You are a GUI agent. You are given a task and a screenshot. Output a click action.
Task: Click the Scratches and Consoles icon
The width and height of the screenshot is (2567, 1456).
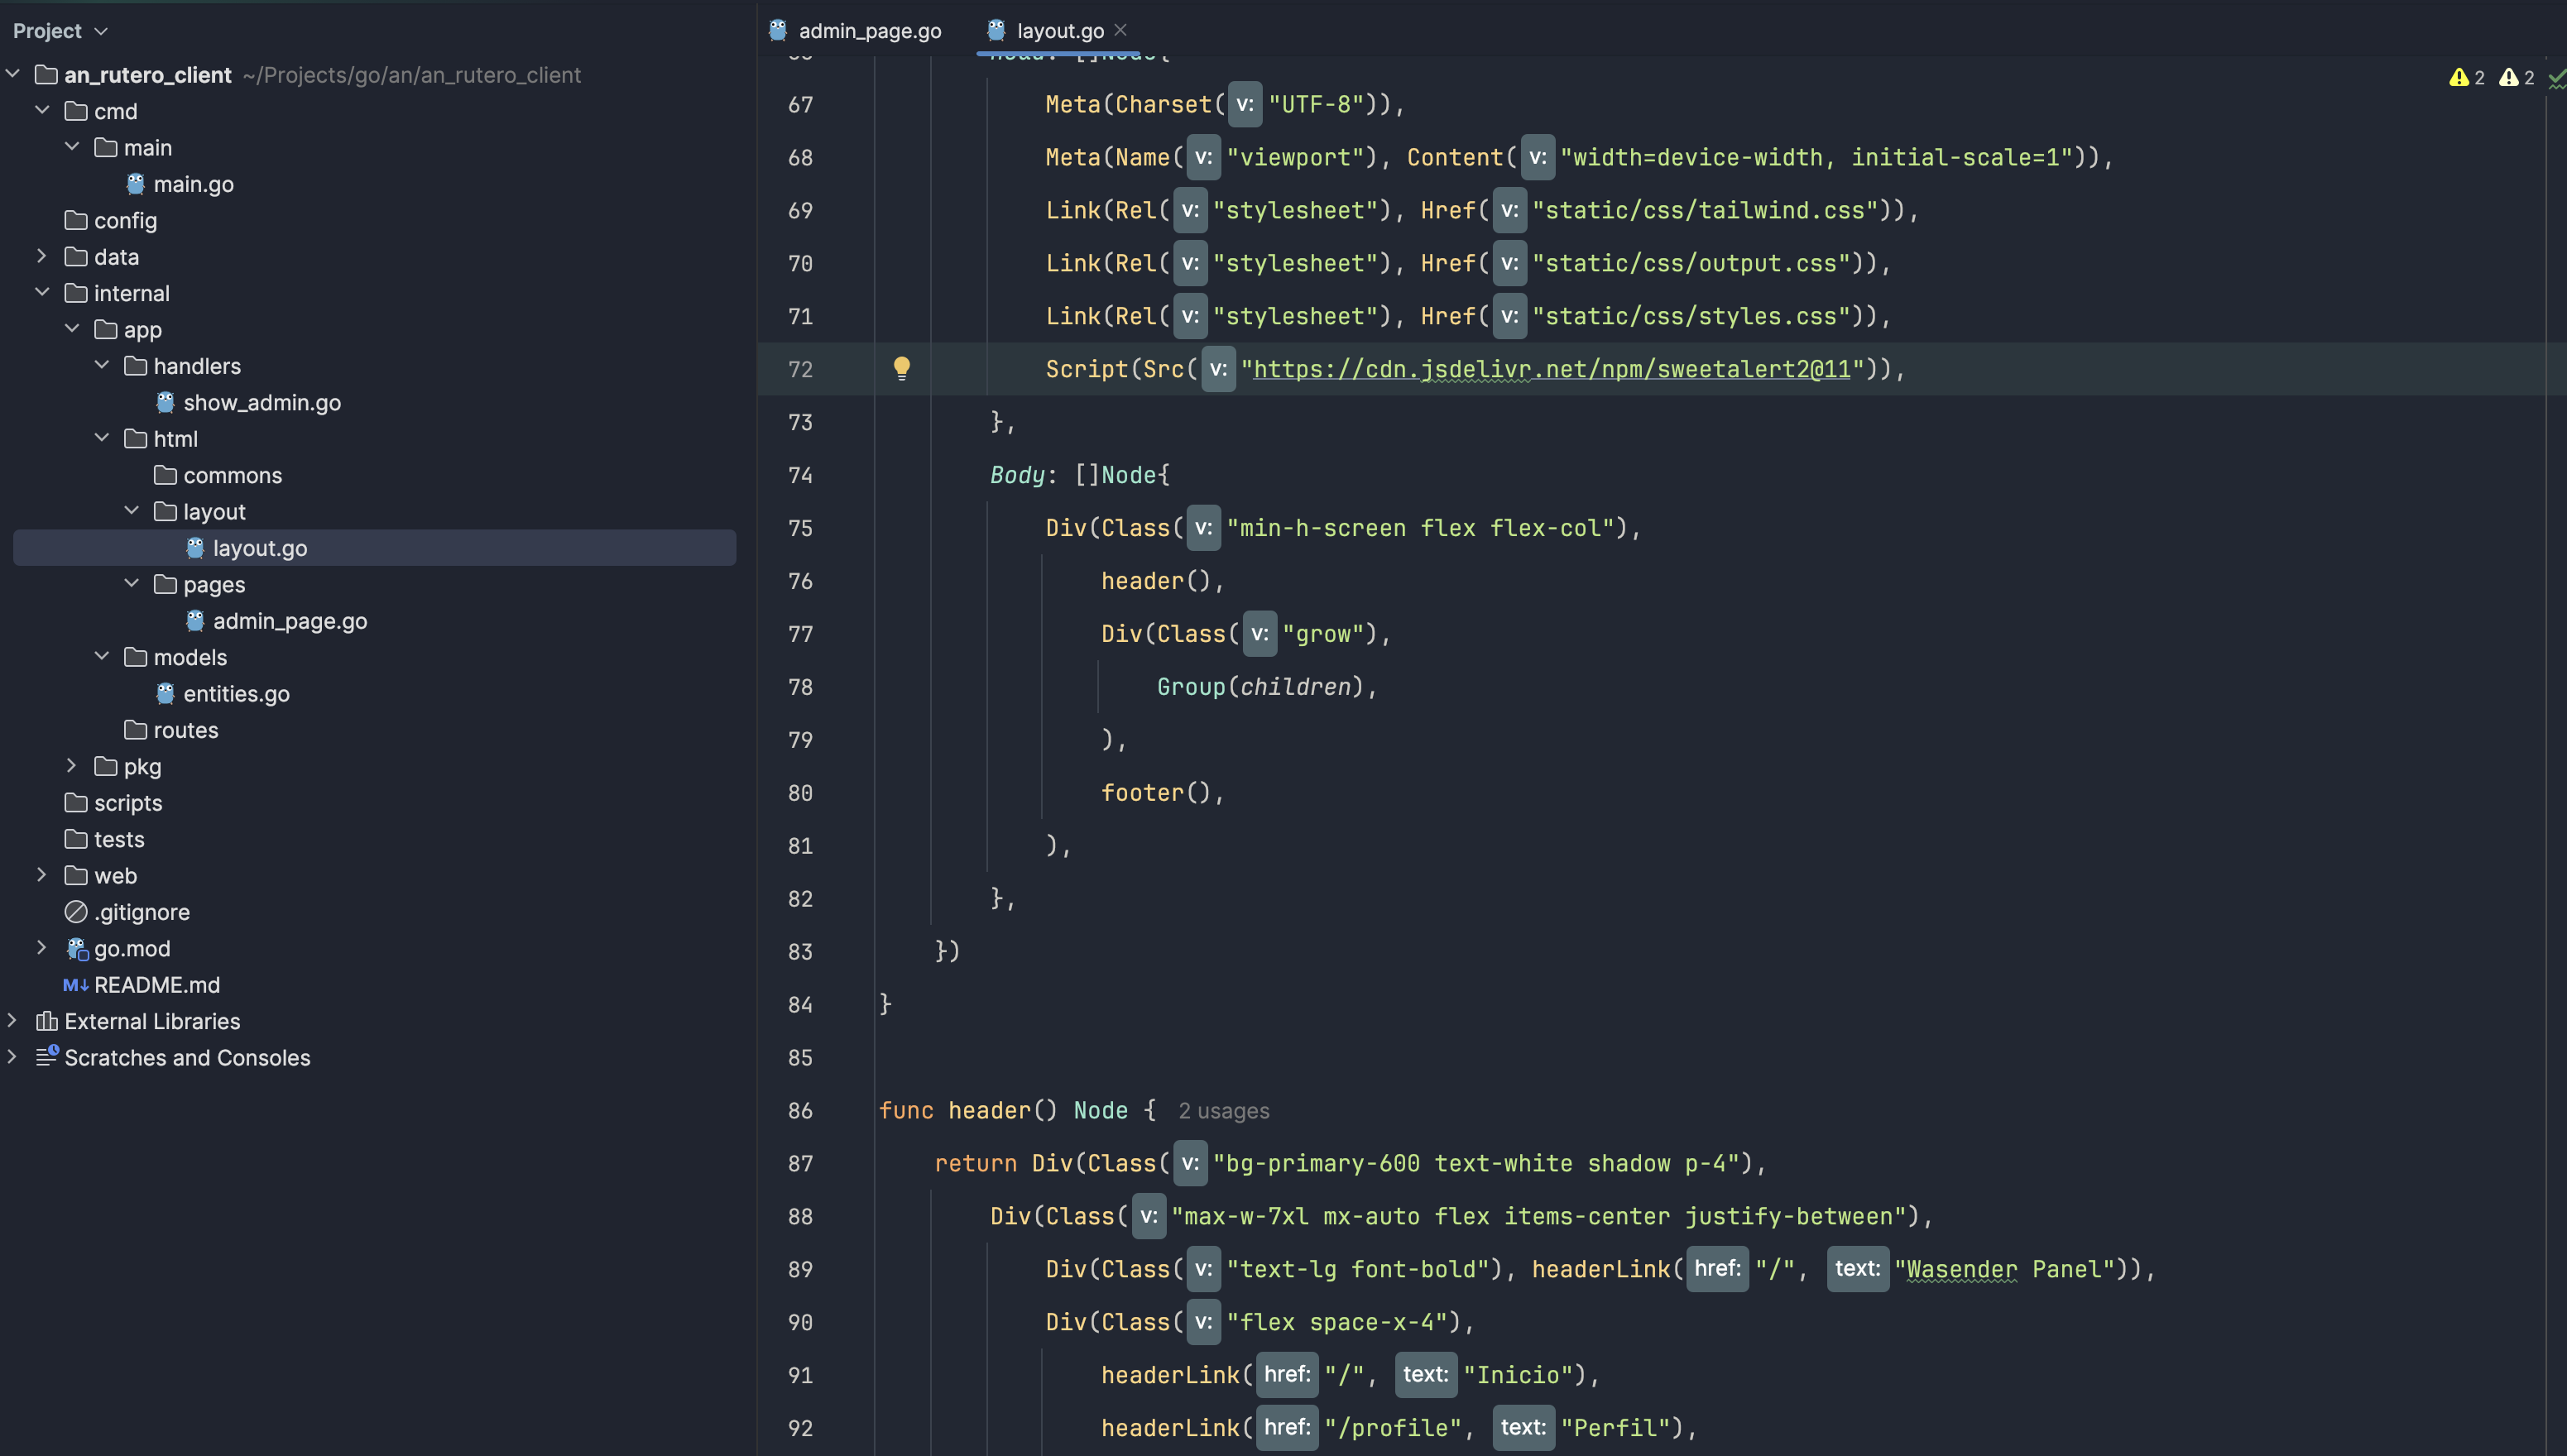(47, 1057)
